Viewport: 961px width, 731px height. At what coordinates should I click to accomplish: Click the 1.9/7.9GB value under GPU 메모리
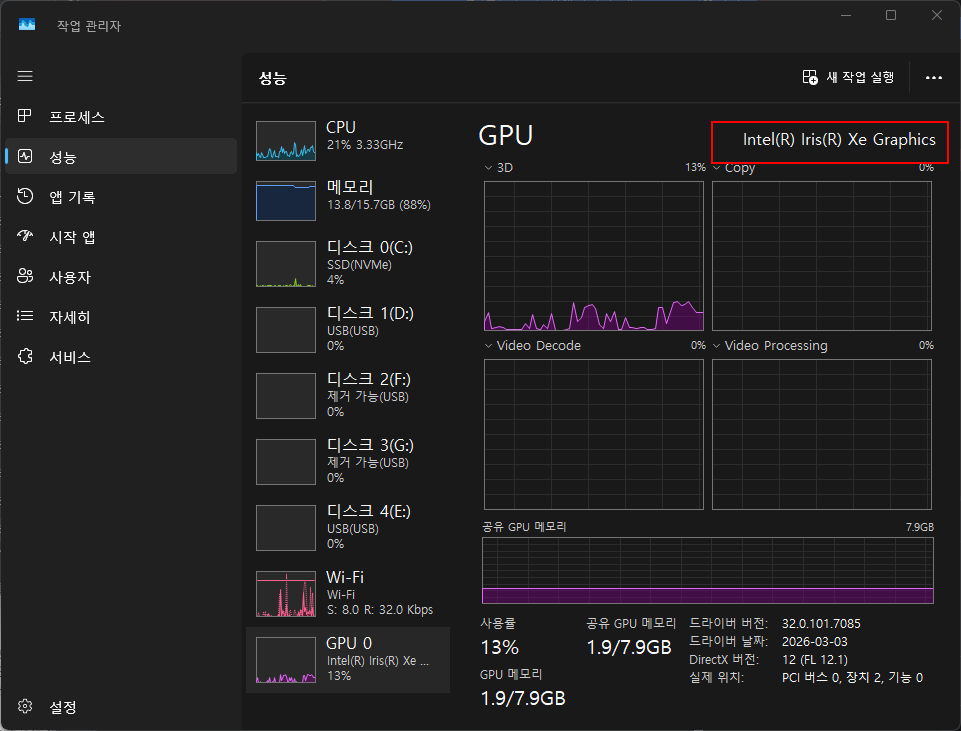click(x=523, y=699)
